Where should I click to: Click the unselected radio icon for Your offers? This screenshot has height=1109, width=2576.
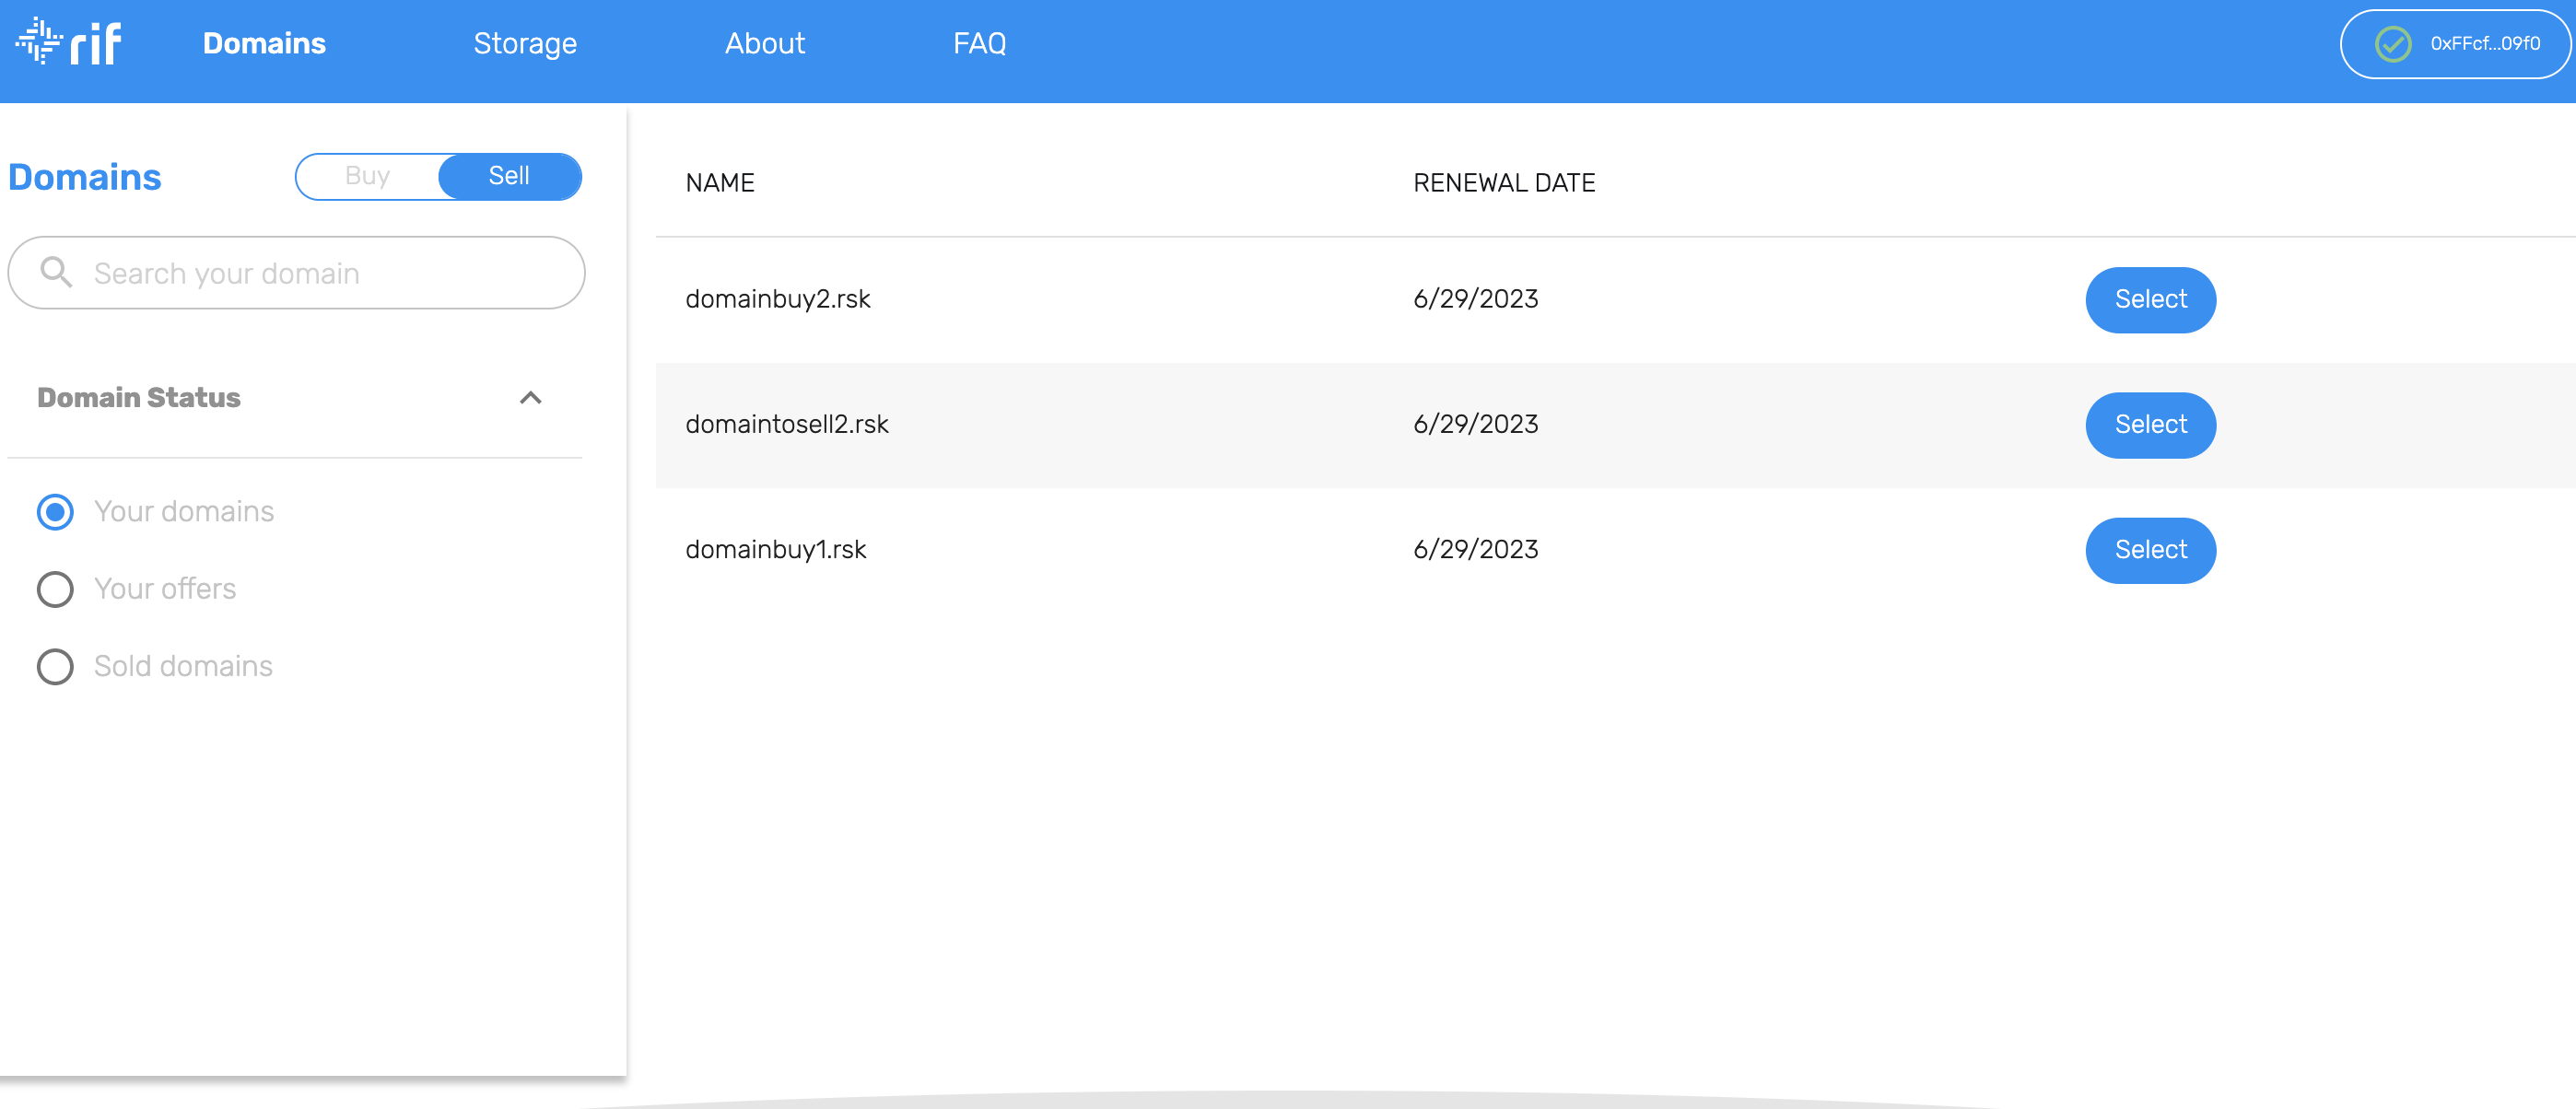[53, 589]
